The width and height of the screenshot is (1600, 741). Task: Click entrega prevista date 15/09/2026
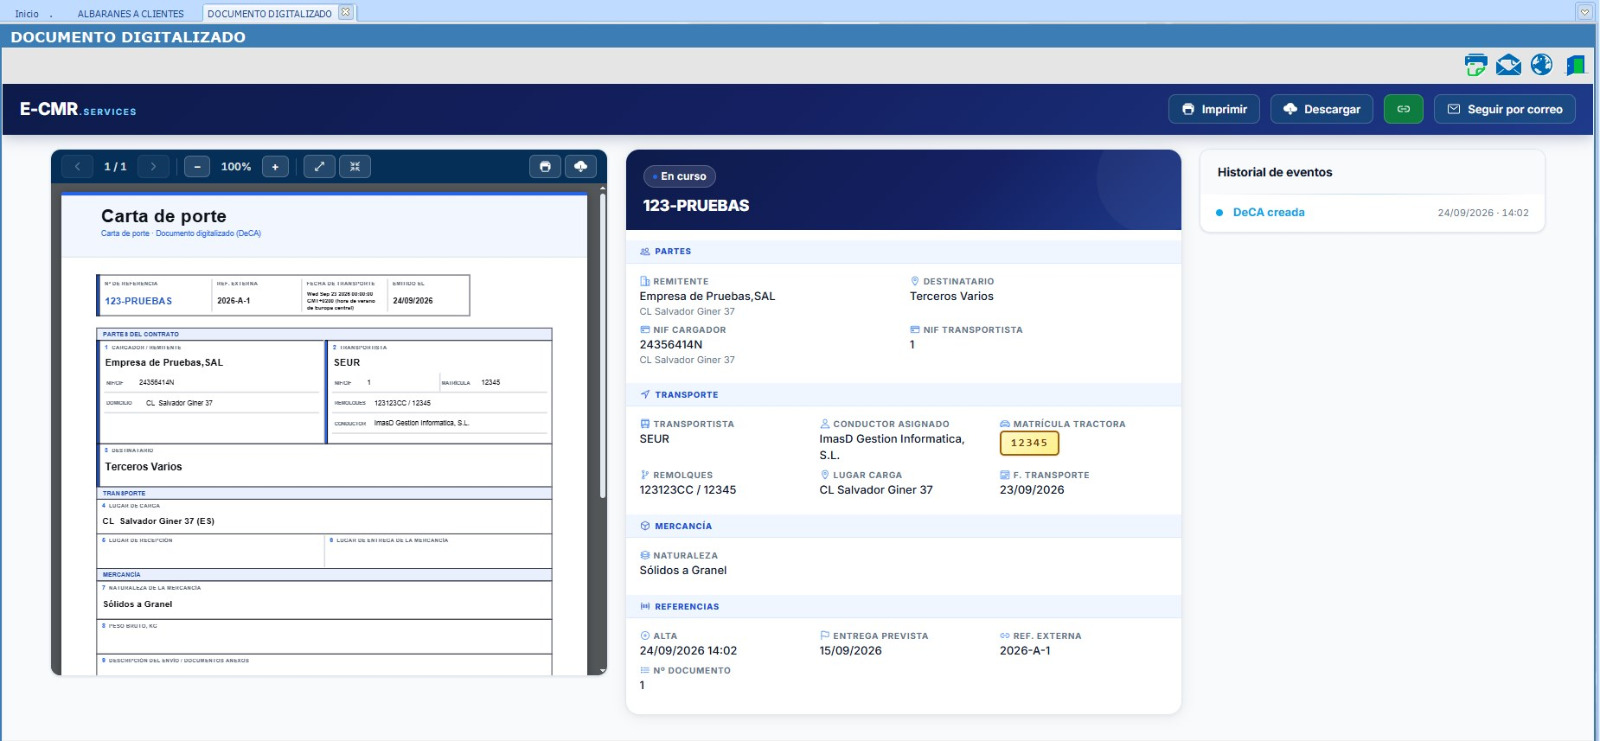pos(851,650)
